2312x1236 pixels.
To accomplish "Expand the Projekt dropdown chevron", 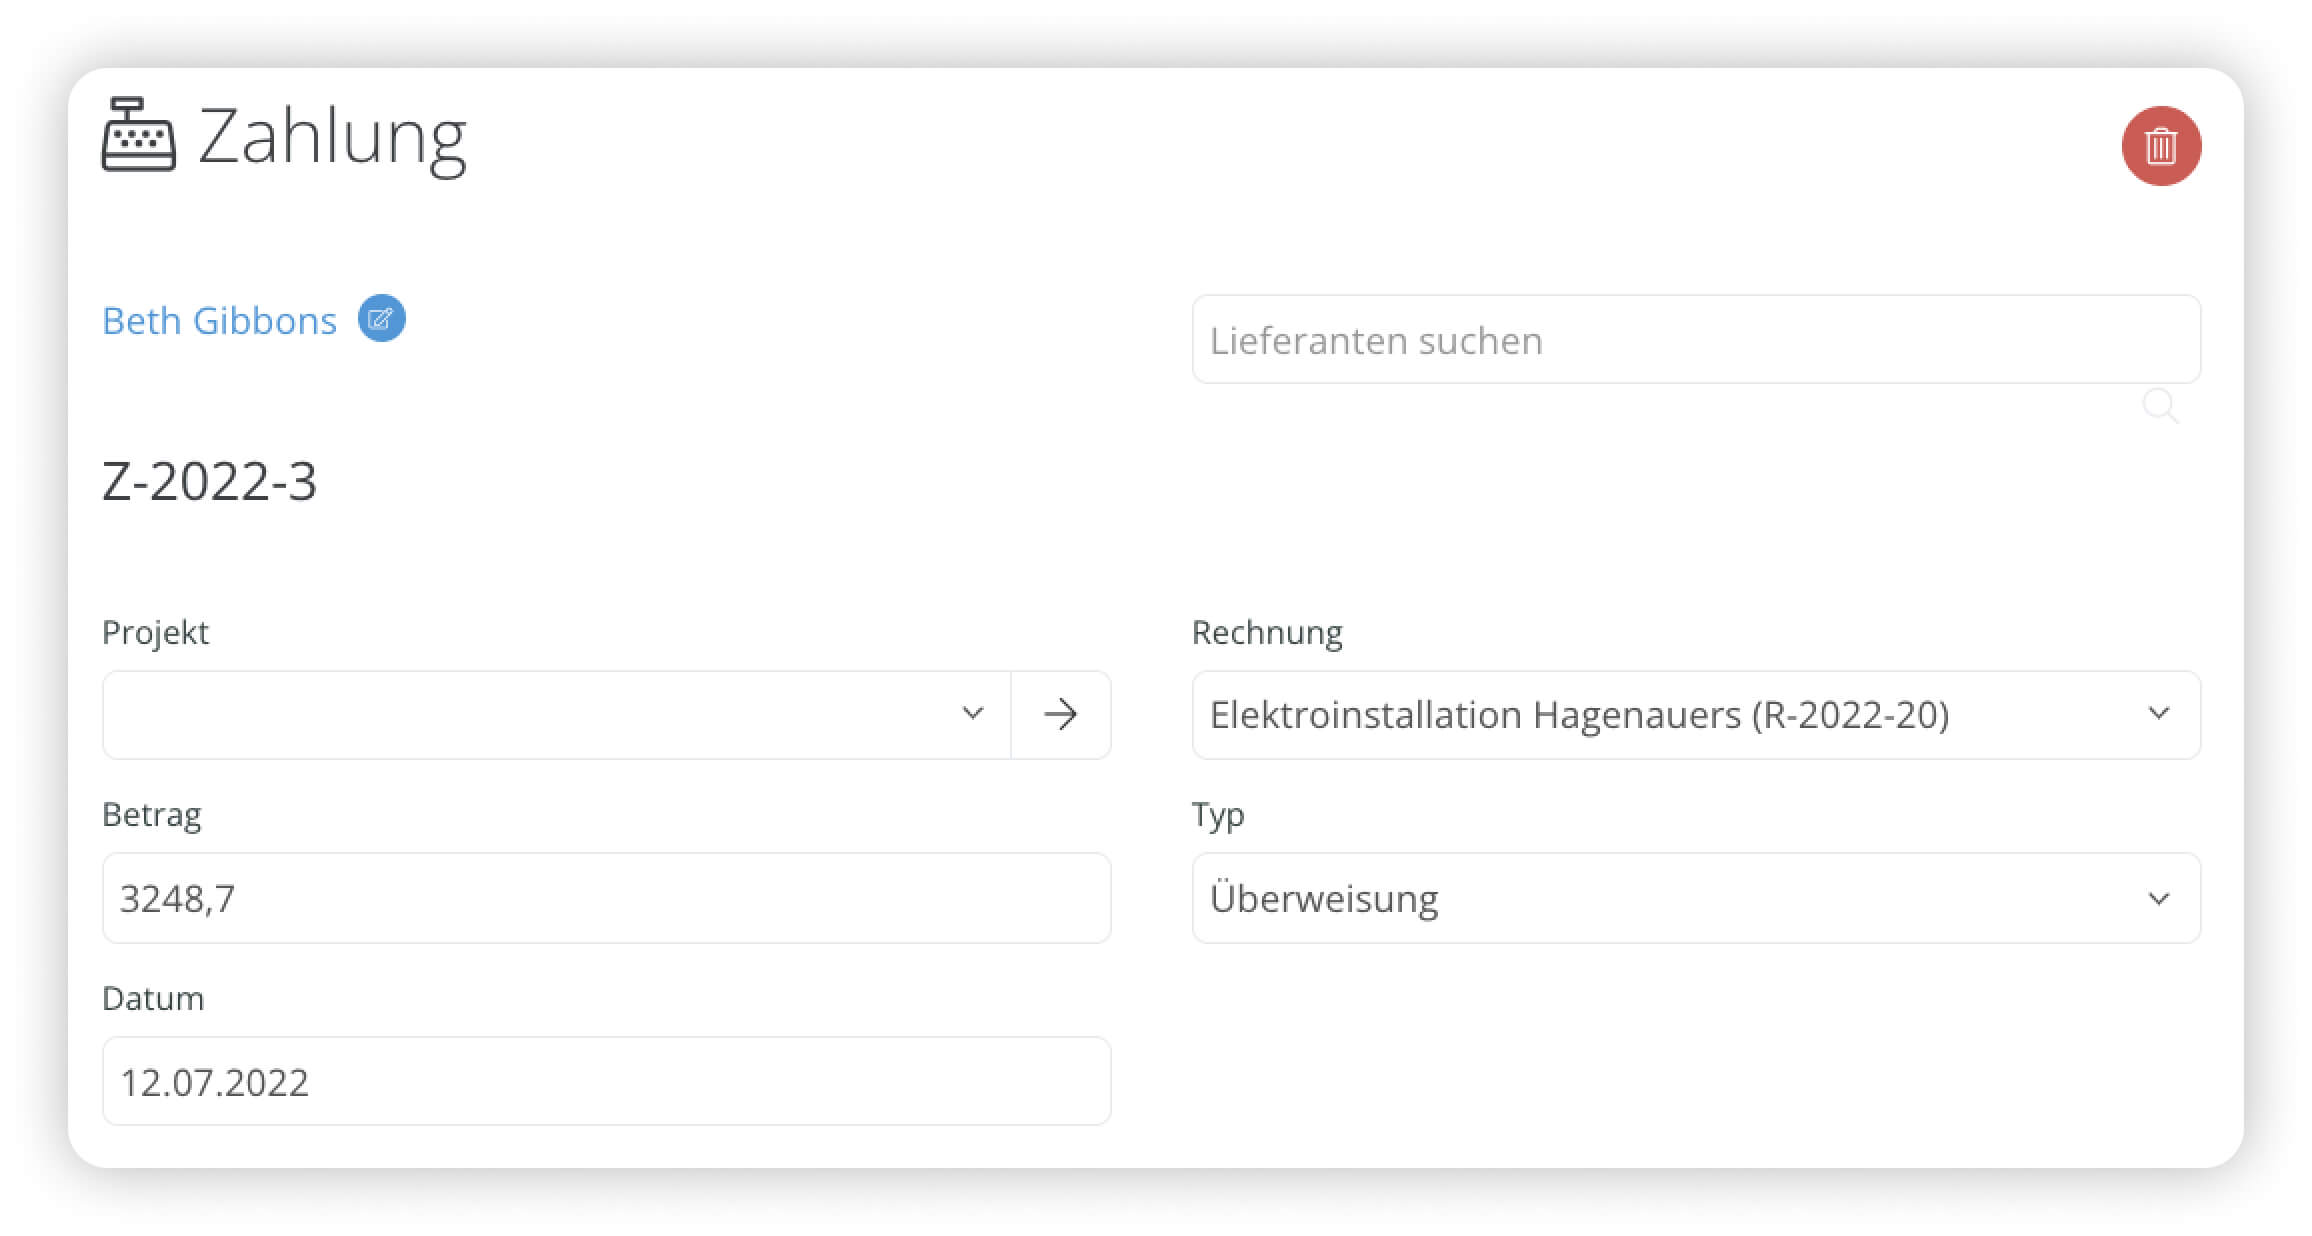I will point(972,714).
